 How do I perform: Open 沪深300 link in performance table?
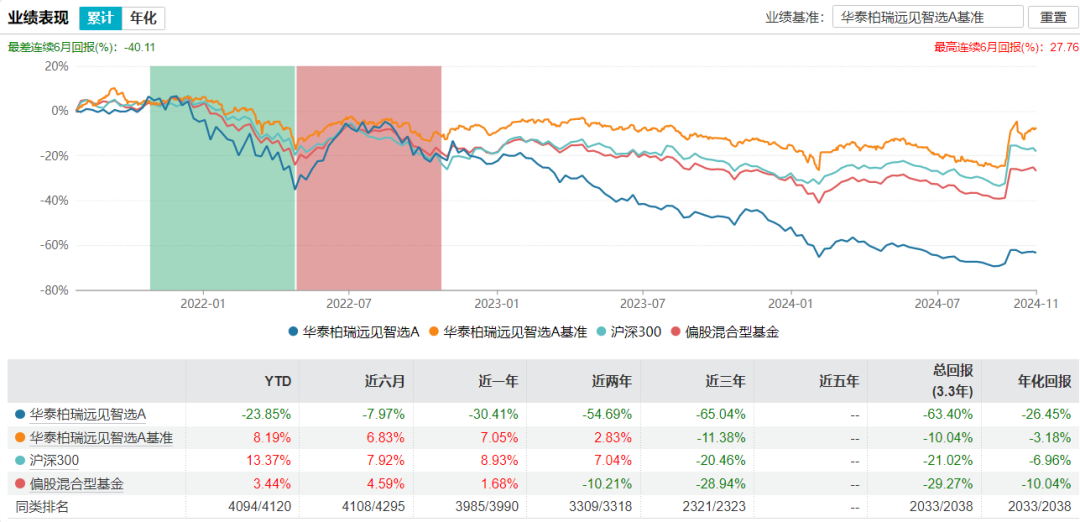54,460
